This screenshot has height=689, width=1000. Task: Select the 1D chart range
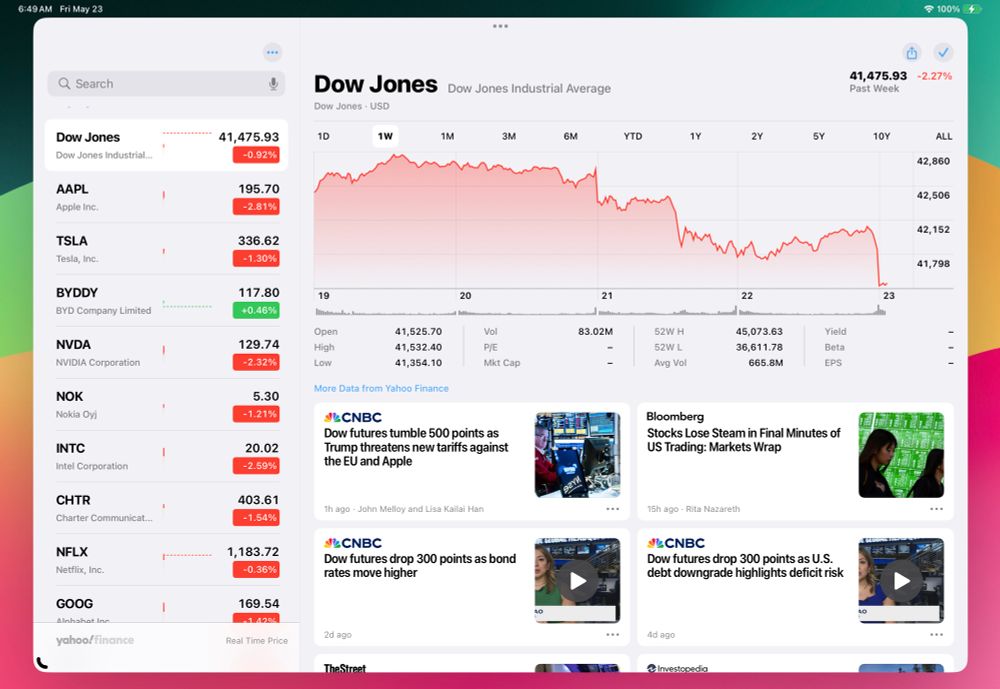[323, 136]
